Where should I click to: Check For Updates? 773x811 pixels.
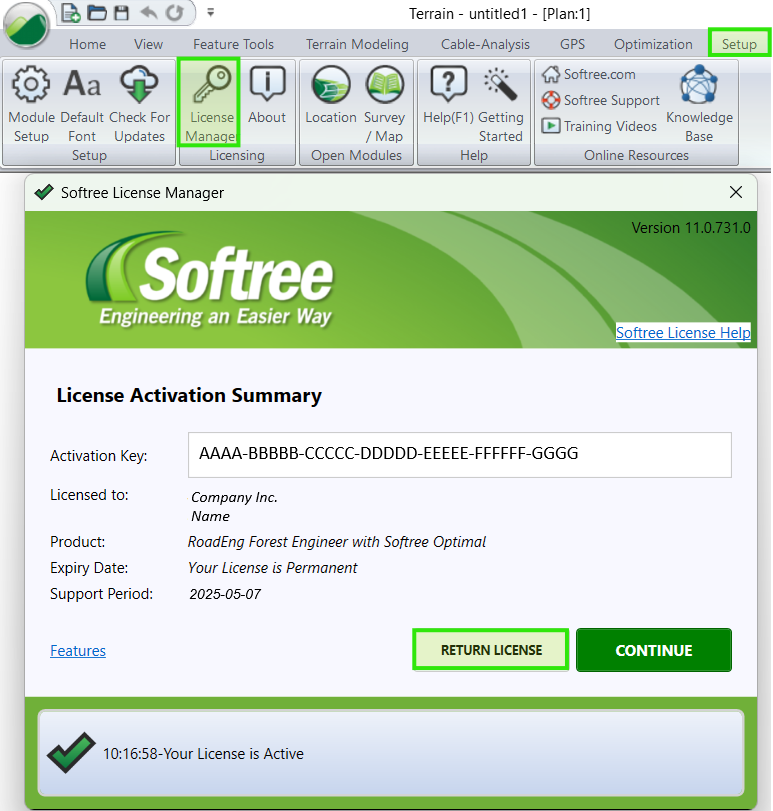(x=139, y=103)
